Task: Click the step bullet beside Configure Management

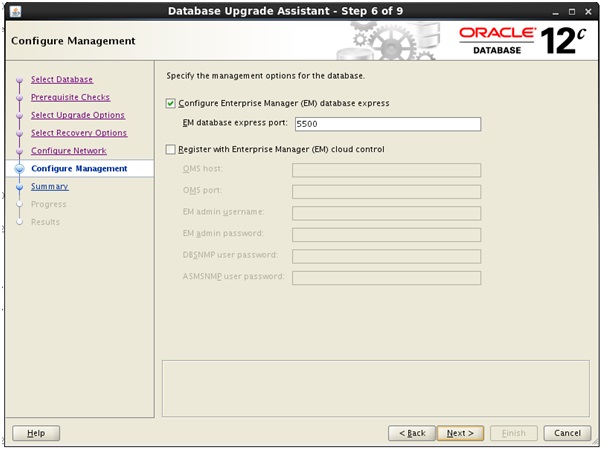Action: 19,169
